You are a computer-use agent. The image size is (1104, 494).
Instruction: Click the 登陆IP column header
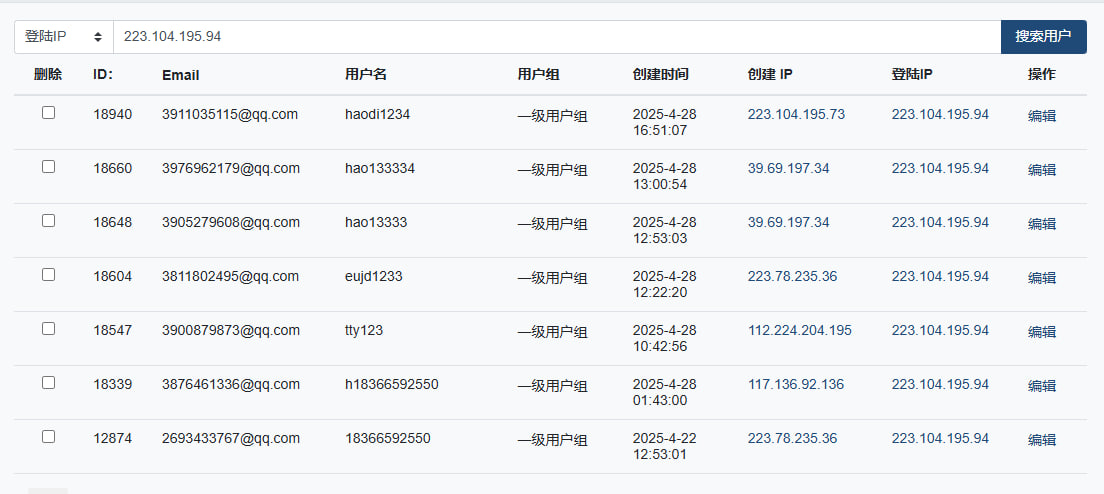[x=912, y=75]
